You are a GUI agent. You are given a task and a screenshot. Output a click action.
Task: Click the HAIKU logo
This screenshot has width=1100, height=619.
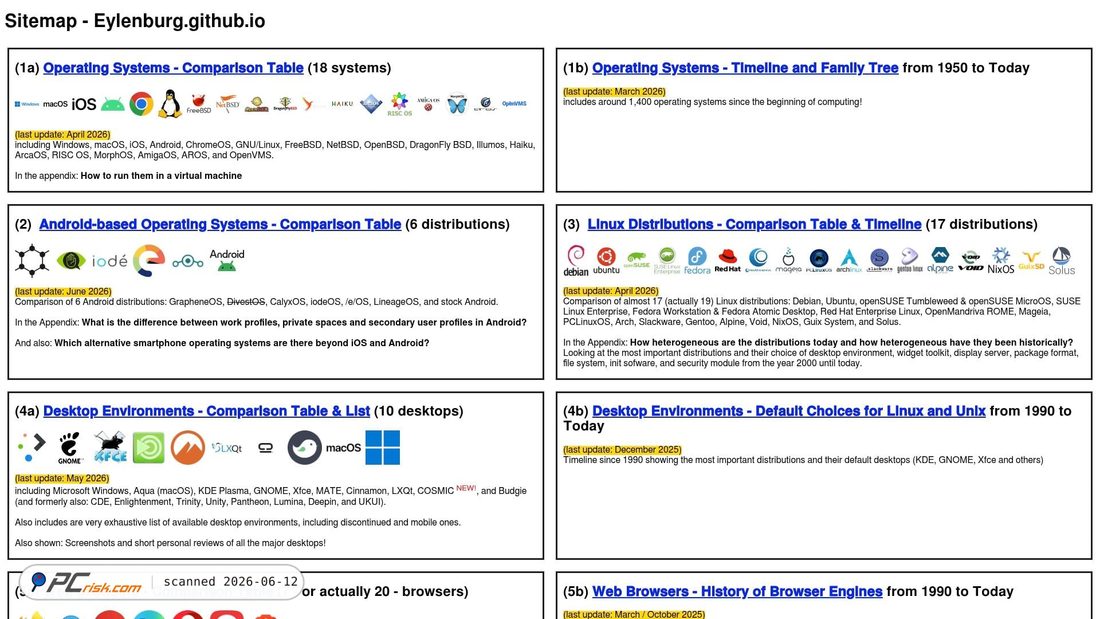tap(342, 104)
